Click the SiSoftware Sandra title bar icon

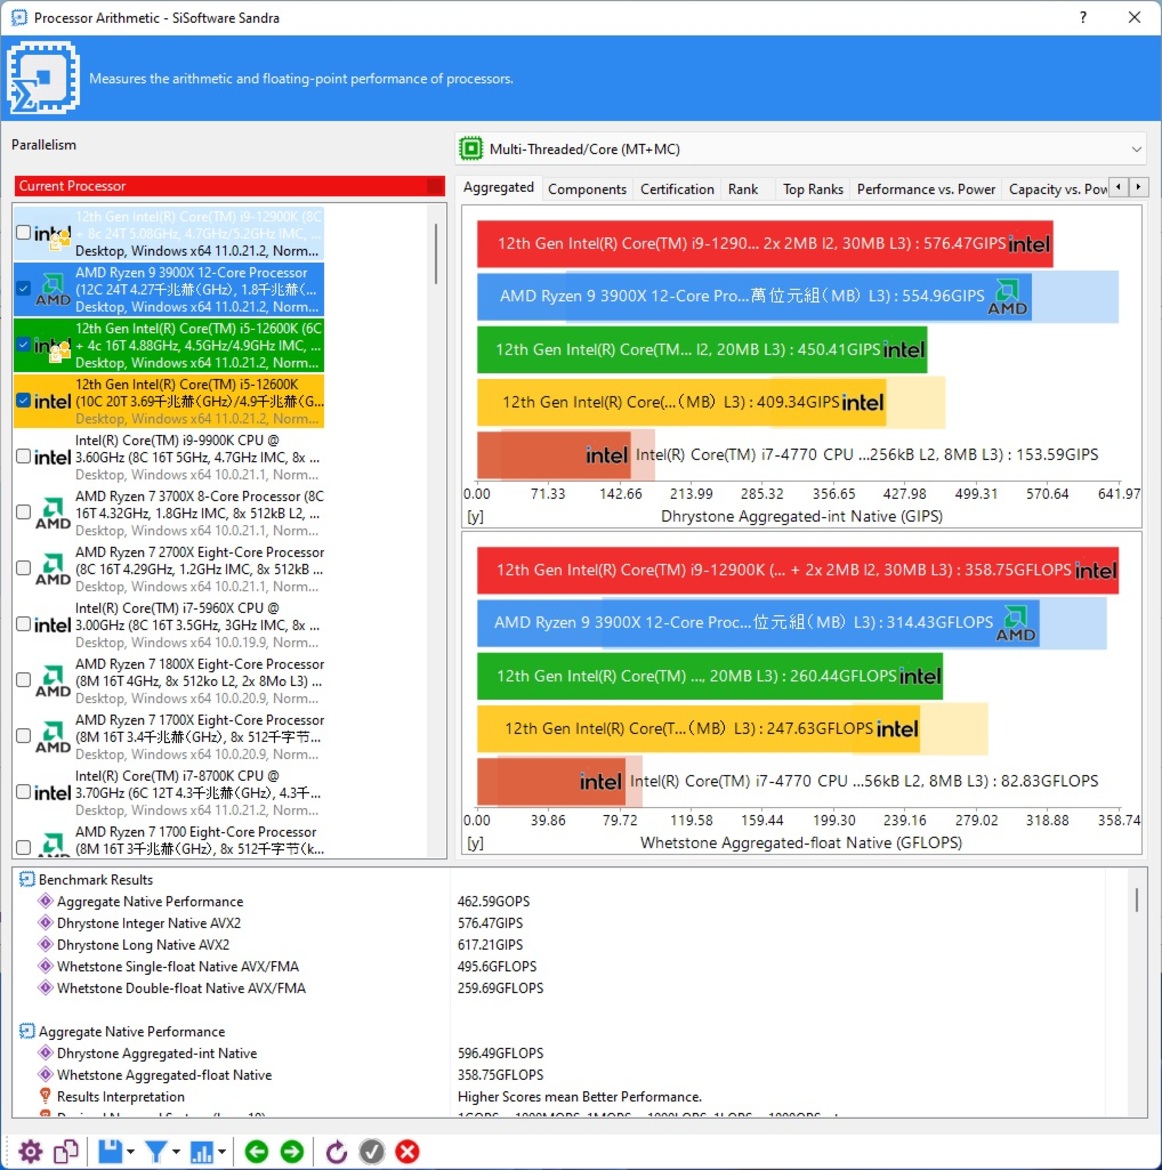(19, 17)
